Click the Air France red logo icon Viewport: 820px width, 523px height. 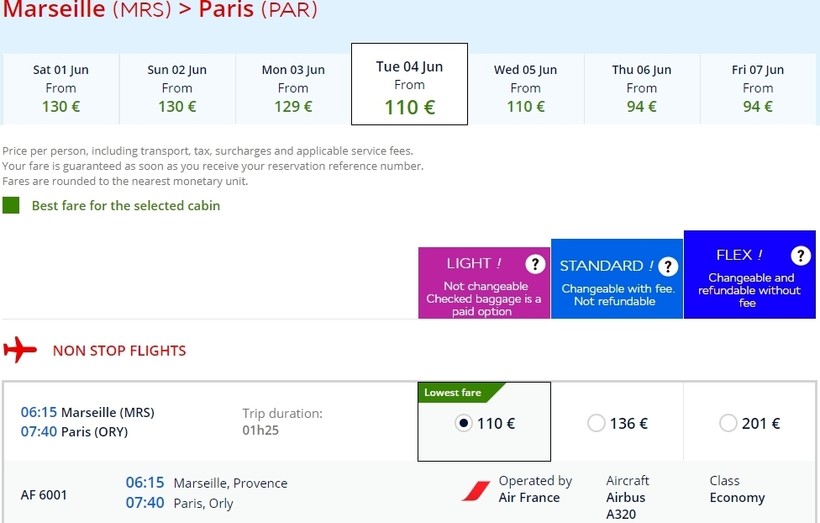click(x=476, y=490)
